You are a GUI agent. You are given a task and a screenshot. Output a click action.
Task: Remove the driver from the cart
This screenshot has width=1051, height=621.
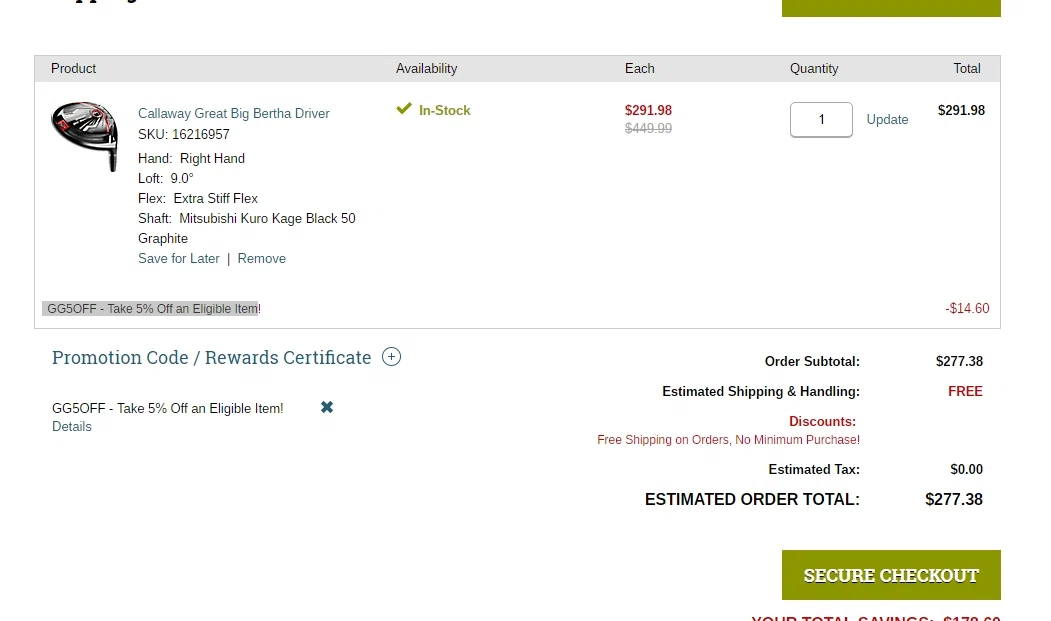point(261,258)
